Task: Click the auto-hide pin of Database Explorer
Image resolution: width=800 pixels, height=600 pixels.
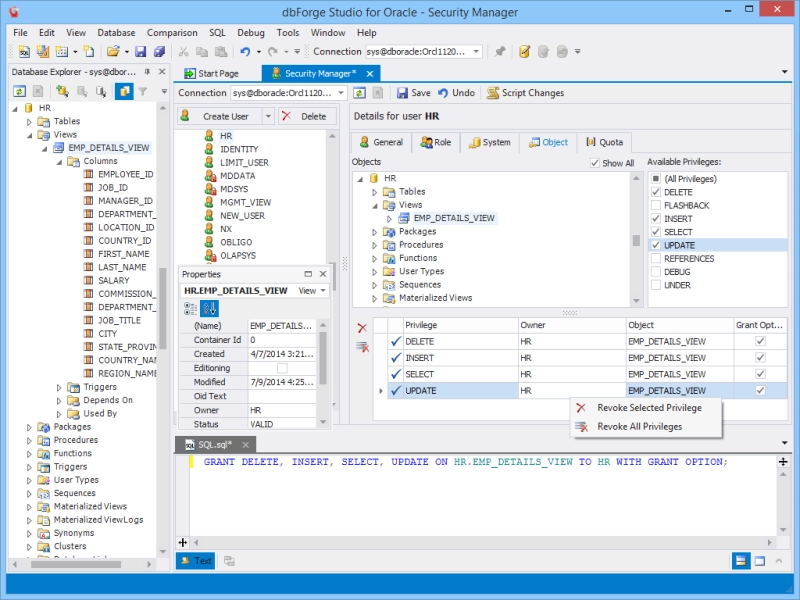Action: click(x=147, y=72)
